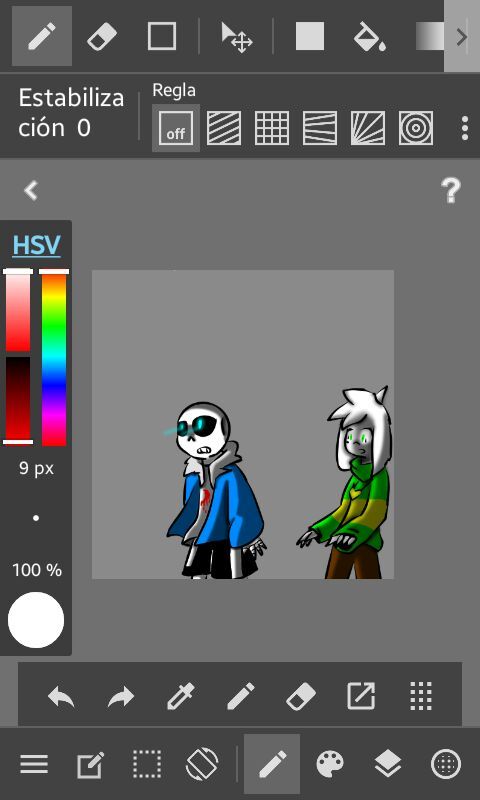This screenshot has height=800, width=480.
Task: Enable the parallel lines ruler
Action: click(224, 128)
